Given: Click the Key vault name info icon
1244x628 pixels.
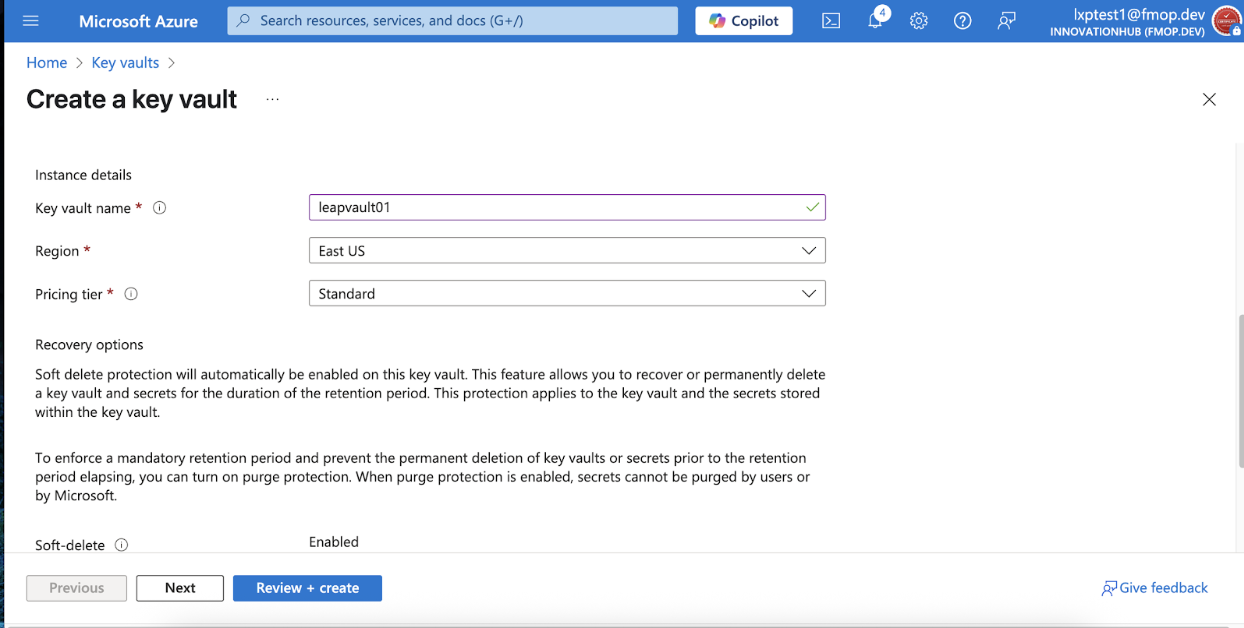Looking at the screenshot, I should (x=159, y=208).
